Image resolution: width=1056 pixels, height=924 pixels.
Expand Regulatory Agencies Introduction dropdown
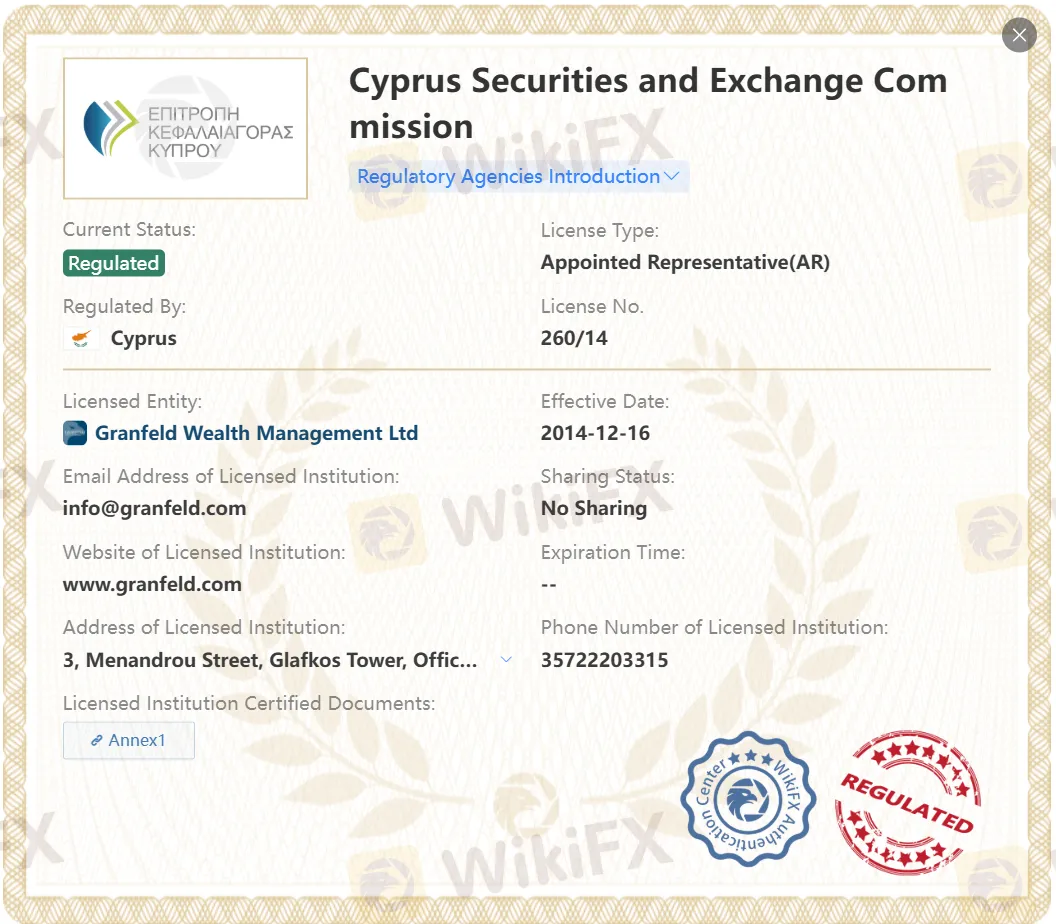click(508, 177)
